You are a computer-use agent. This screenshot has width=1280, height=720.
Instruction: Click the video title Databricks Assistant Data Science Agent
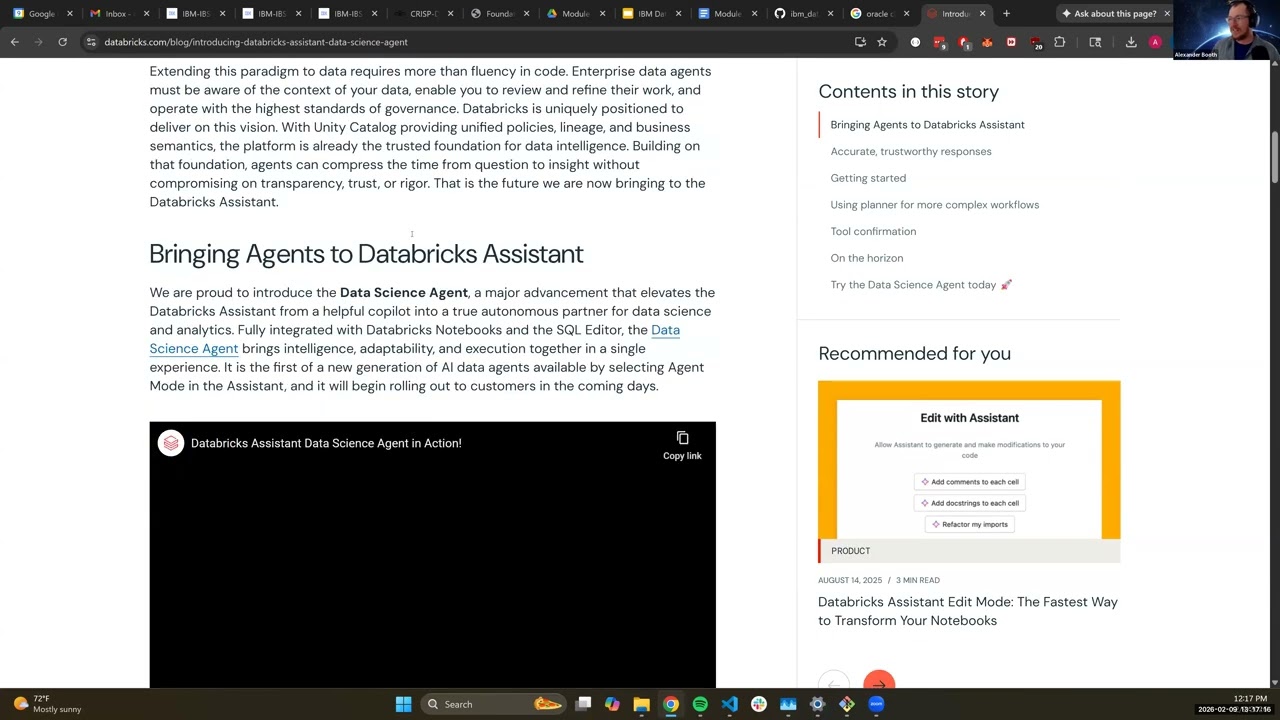coord(326,443)
